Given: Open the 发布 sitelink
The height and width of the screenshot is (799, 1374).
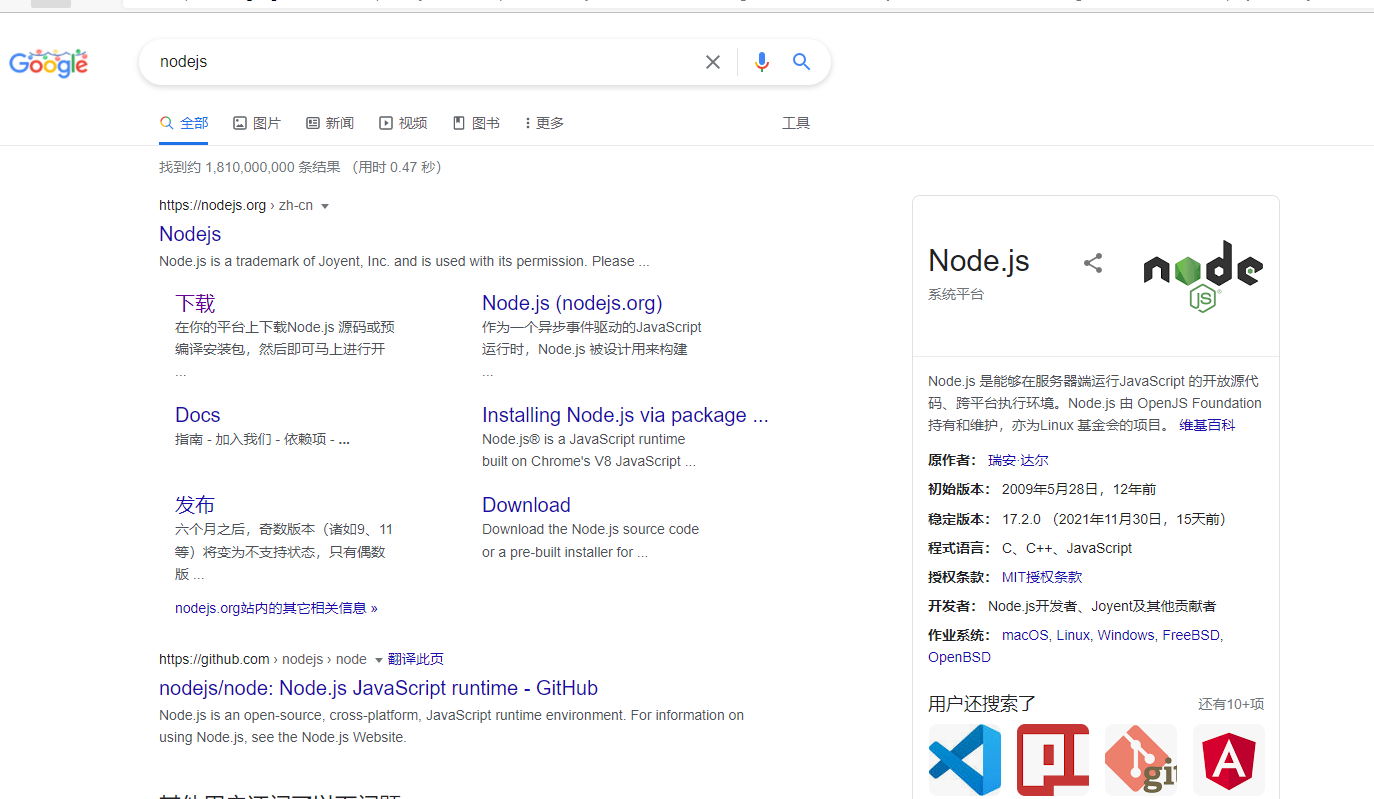Looking at the screenshot, I should 195,505.
